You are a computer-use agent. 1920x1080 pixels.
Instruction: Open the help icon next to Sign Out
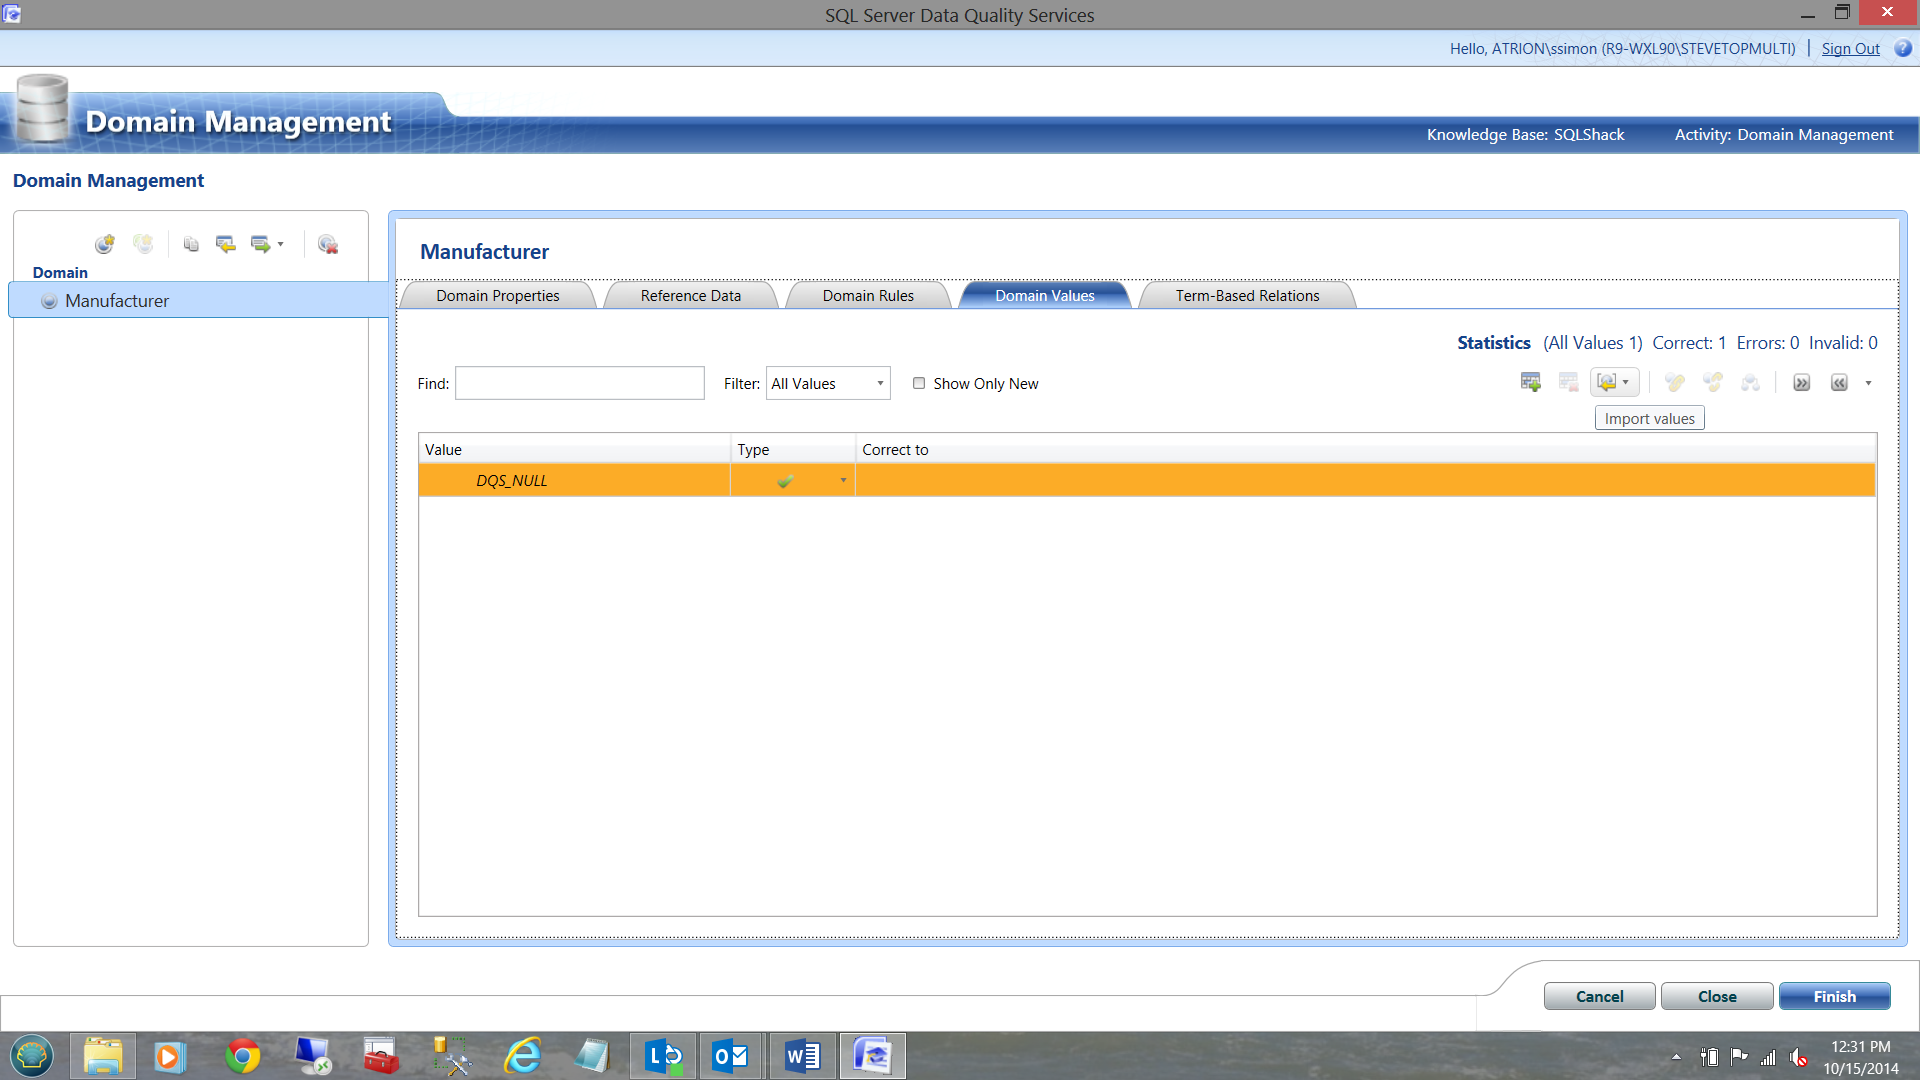[1902, 48]
